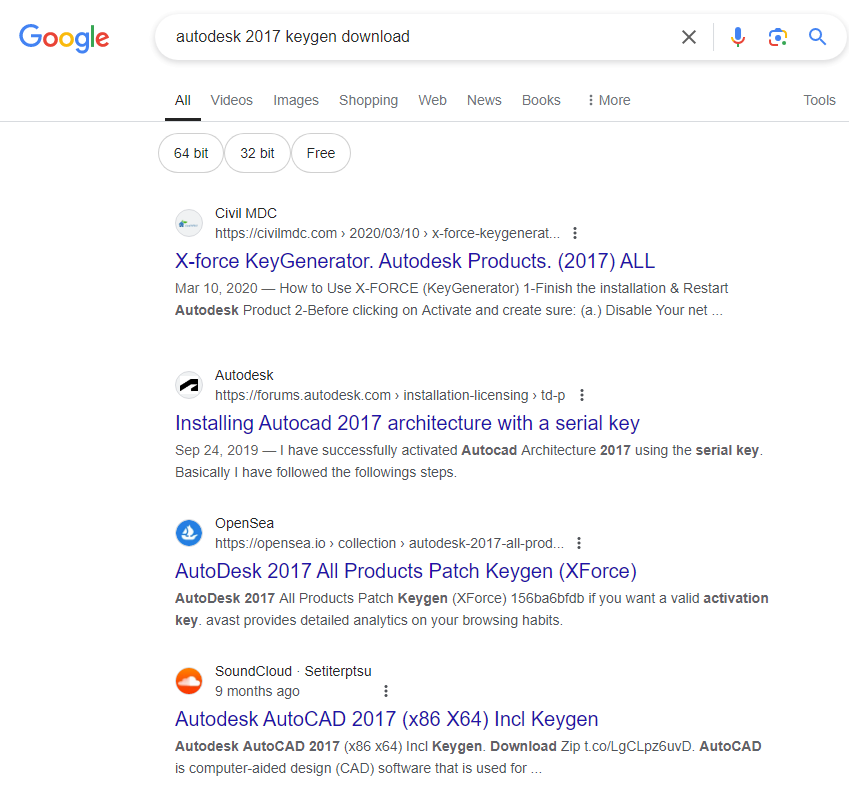Click the blue magnifier search button
The height and width of the screenshot is (793, 849).
(817, 37)
